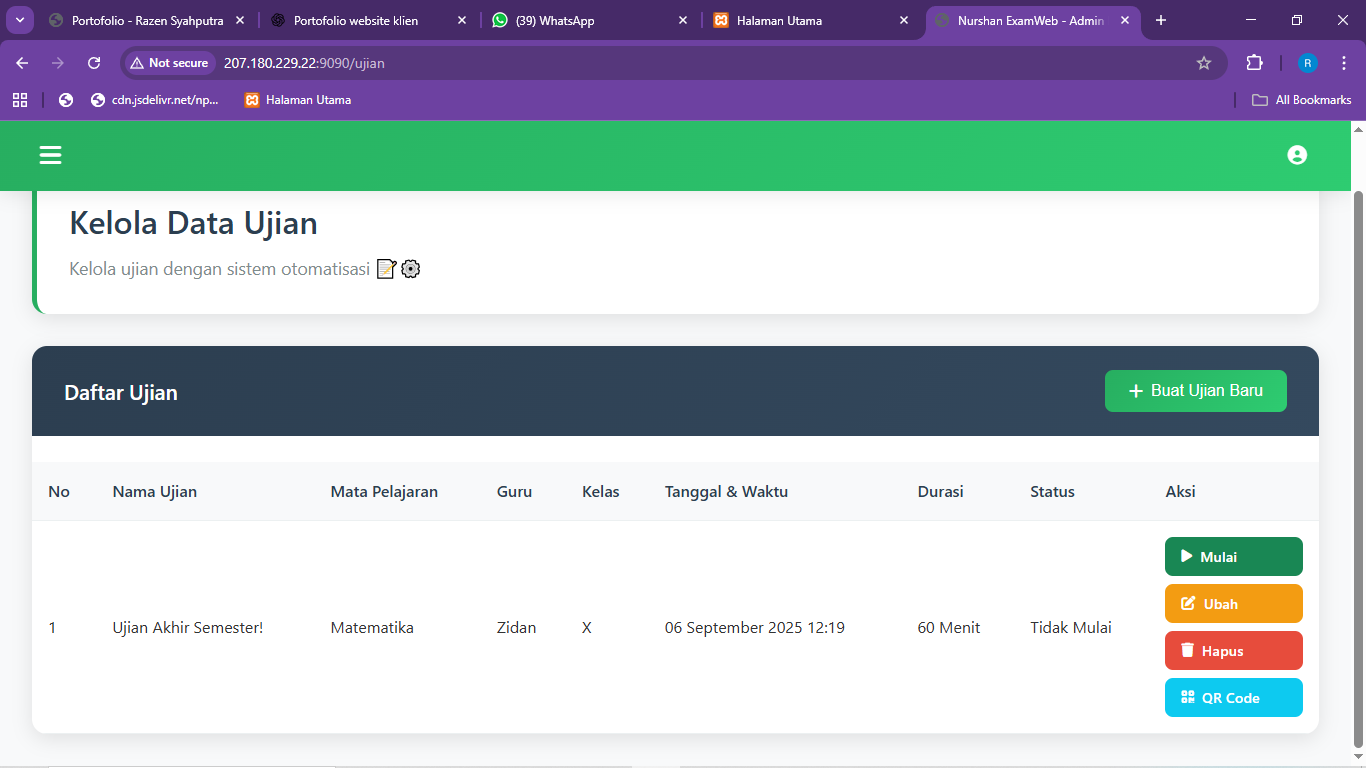Click the Buat Ujian Baru button
Viewport: 1366px width, 768px height.
click(1195, 391)
